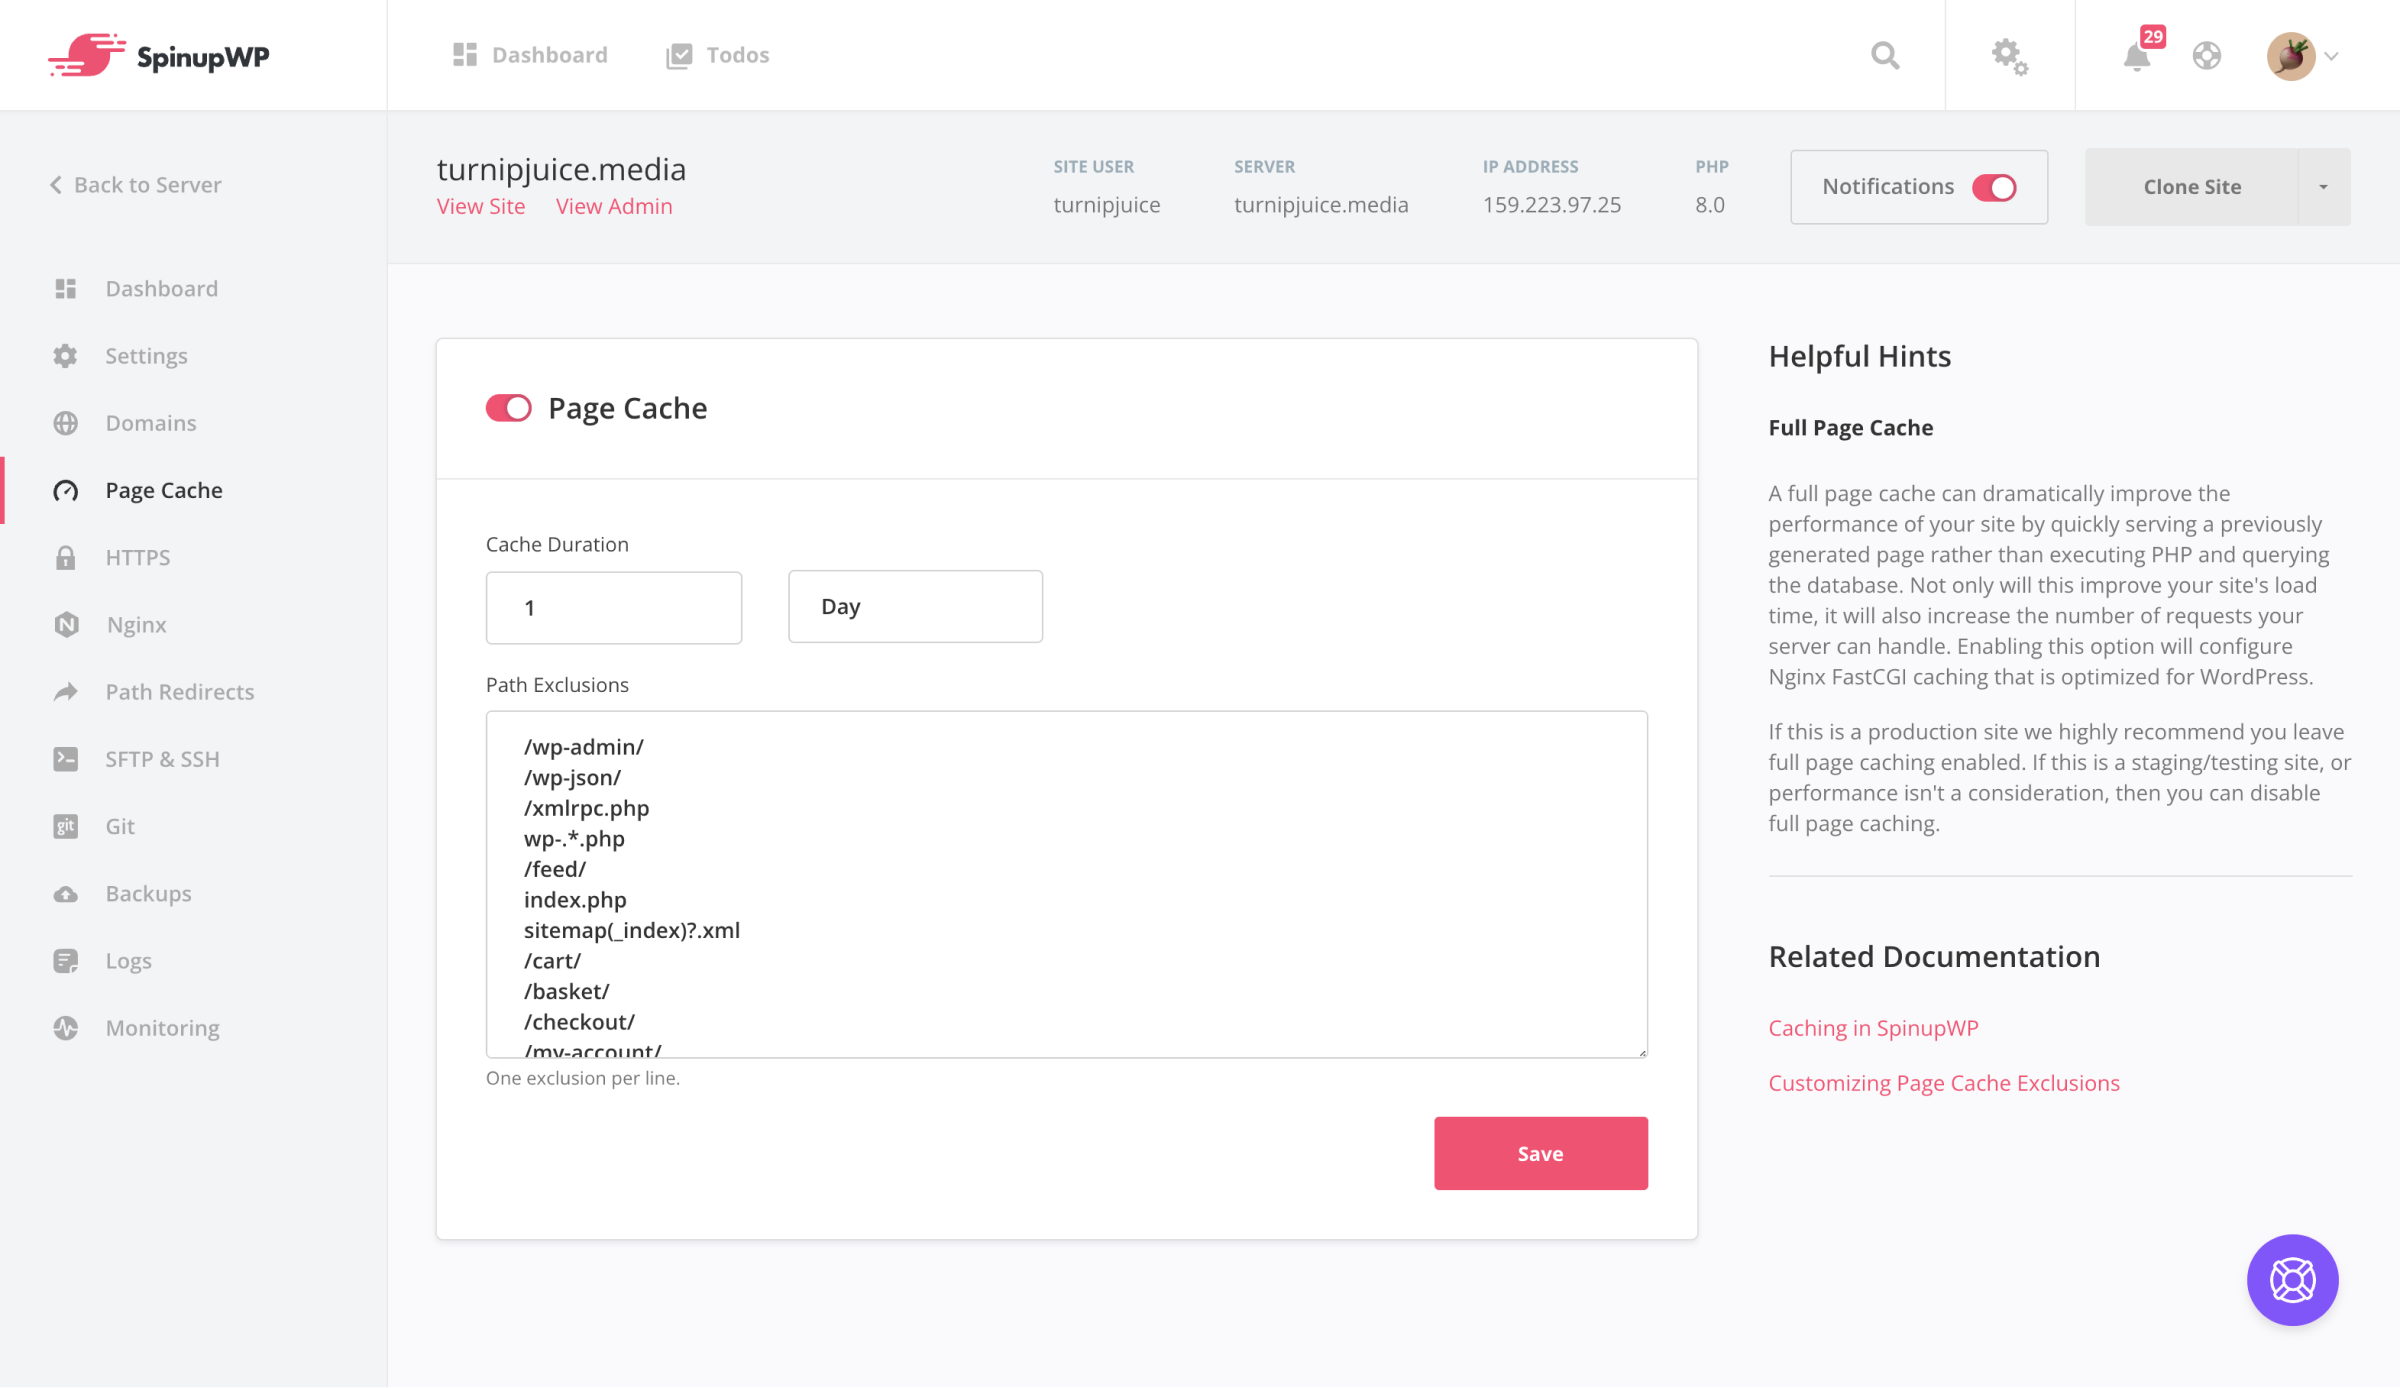Click the /wp-admin/ exclusion line

click(584, 747)
